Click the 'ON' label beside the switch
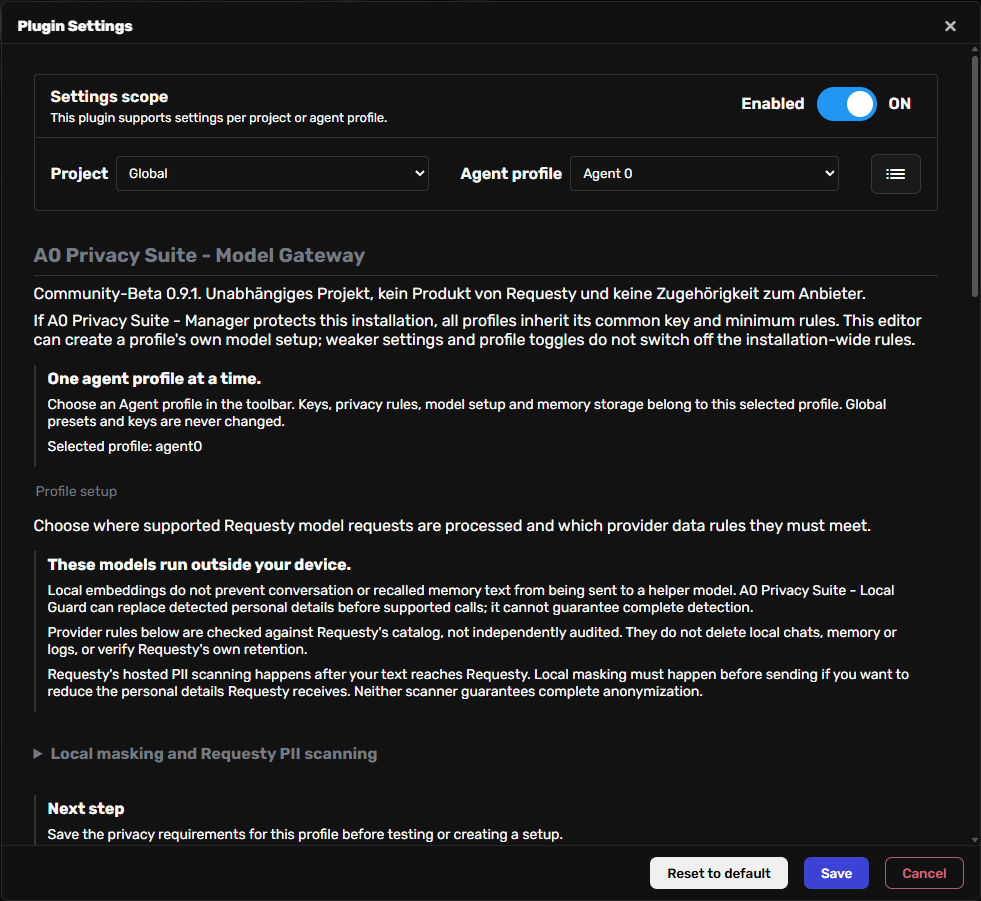Image resolution: width=981 pixels, height=901 pixels. coord(899,104)
